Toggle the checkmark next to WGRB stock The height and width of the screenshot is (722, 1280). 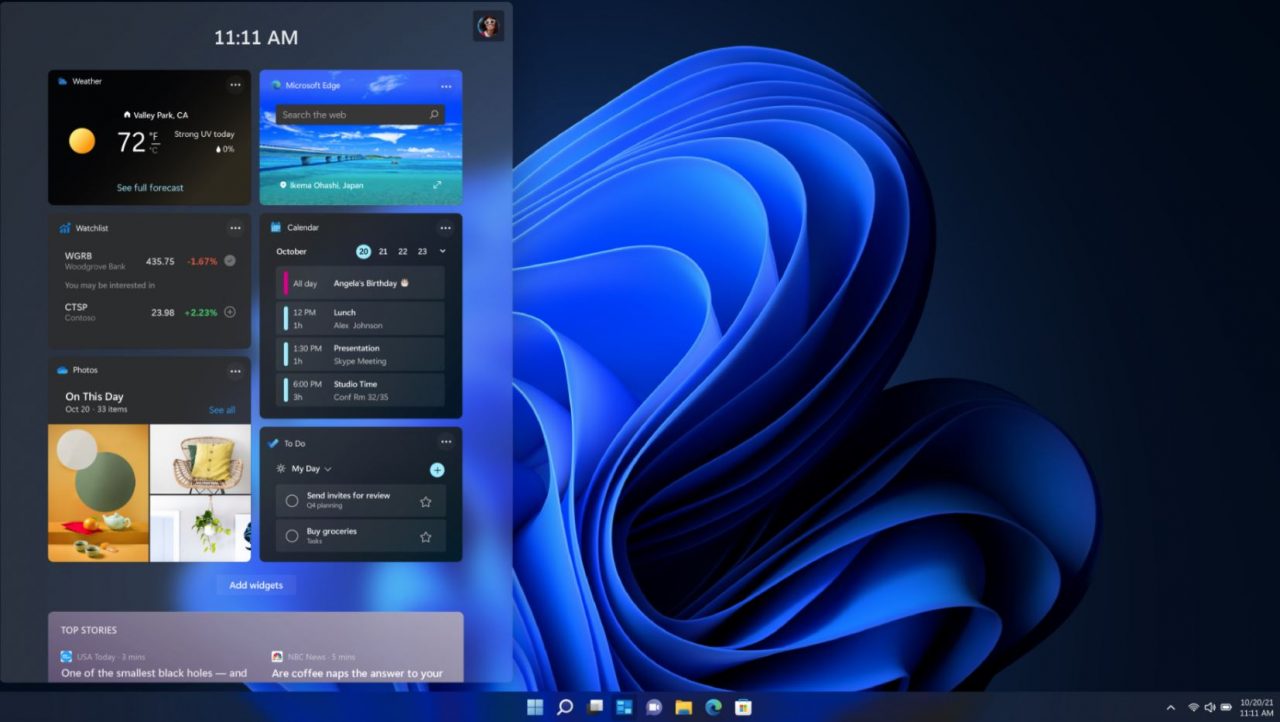tap(229, 260)
